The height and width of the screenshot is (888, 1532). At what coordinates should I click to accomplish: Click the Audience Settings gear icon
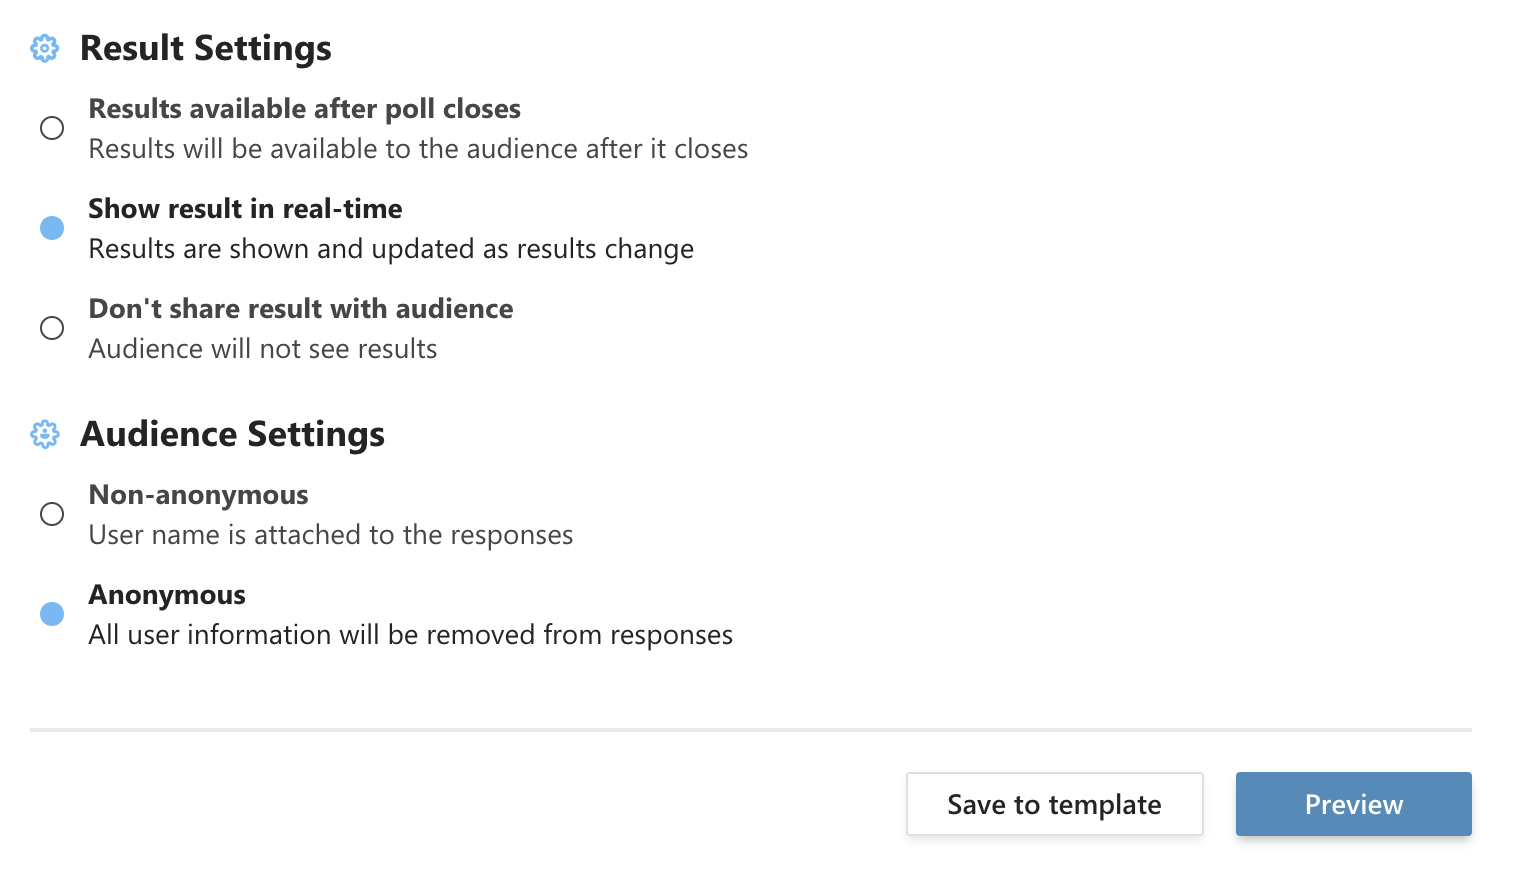pos(44,434)
